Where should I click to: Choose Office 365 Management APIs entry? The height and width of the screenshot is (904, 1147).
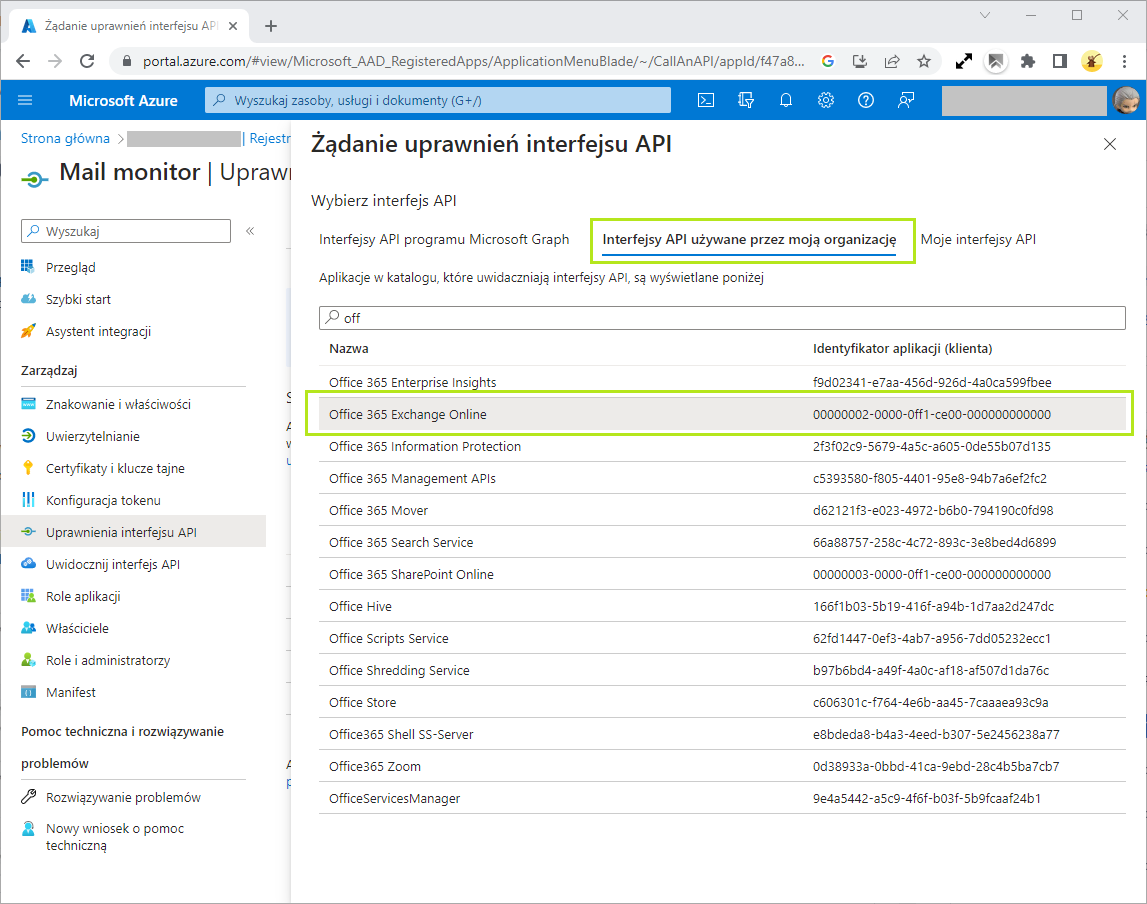tap(412, 479)
